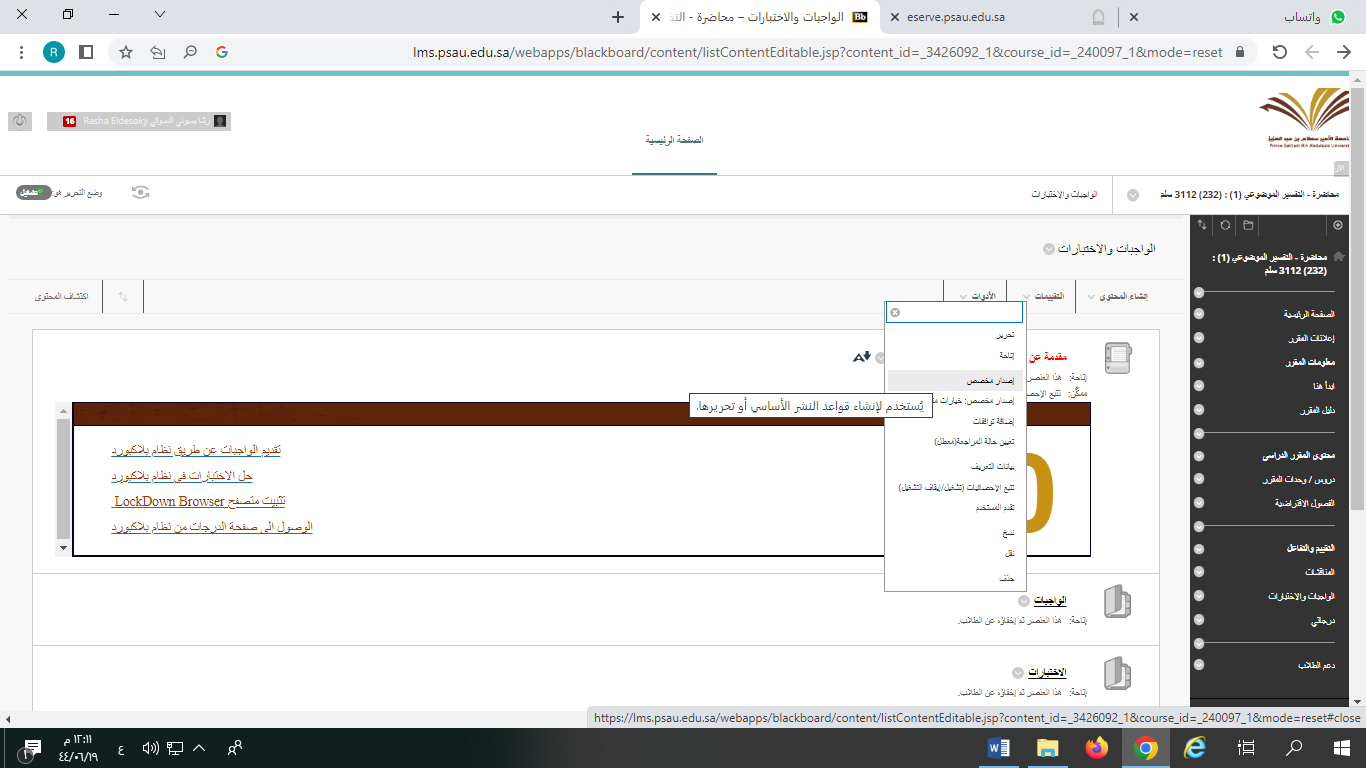This screenshot has width=1366, height=768.
Task: Open chevron menu beside الواجبات folder
Action: [x=1023, y=601]
